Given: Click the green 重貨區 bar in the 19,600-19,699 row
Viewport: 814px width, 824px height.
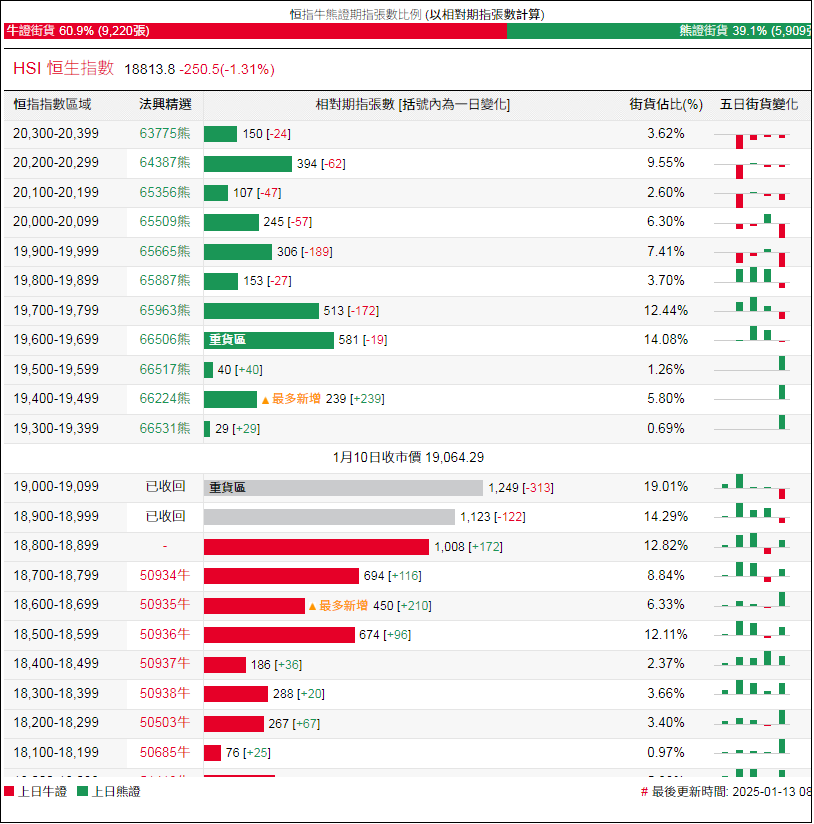Looking at the screenshot, I should click(x=268, y=340).
